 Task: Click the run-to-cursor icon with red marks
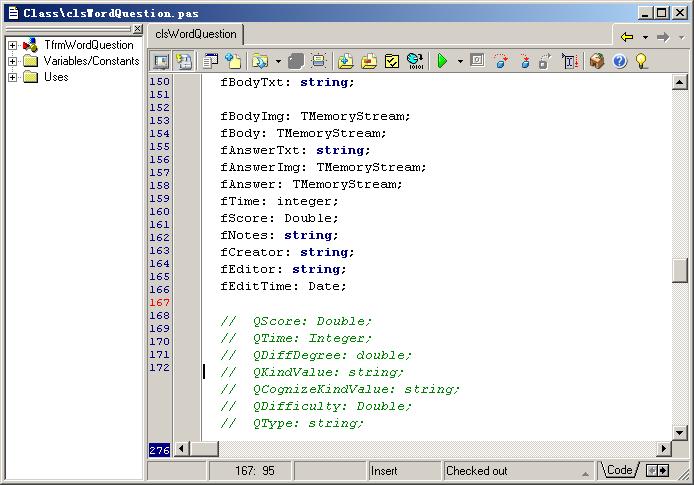[570, 62]
